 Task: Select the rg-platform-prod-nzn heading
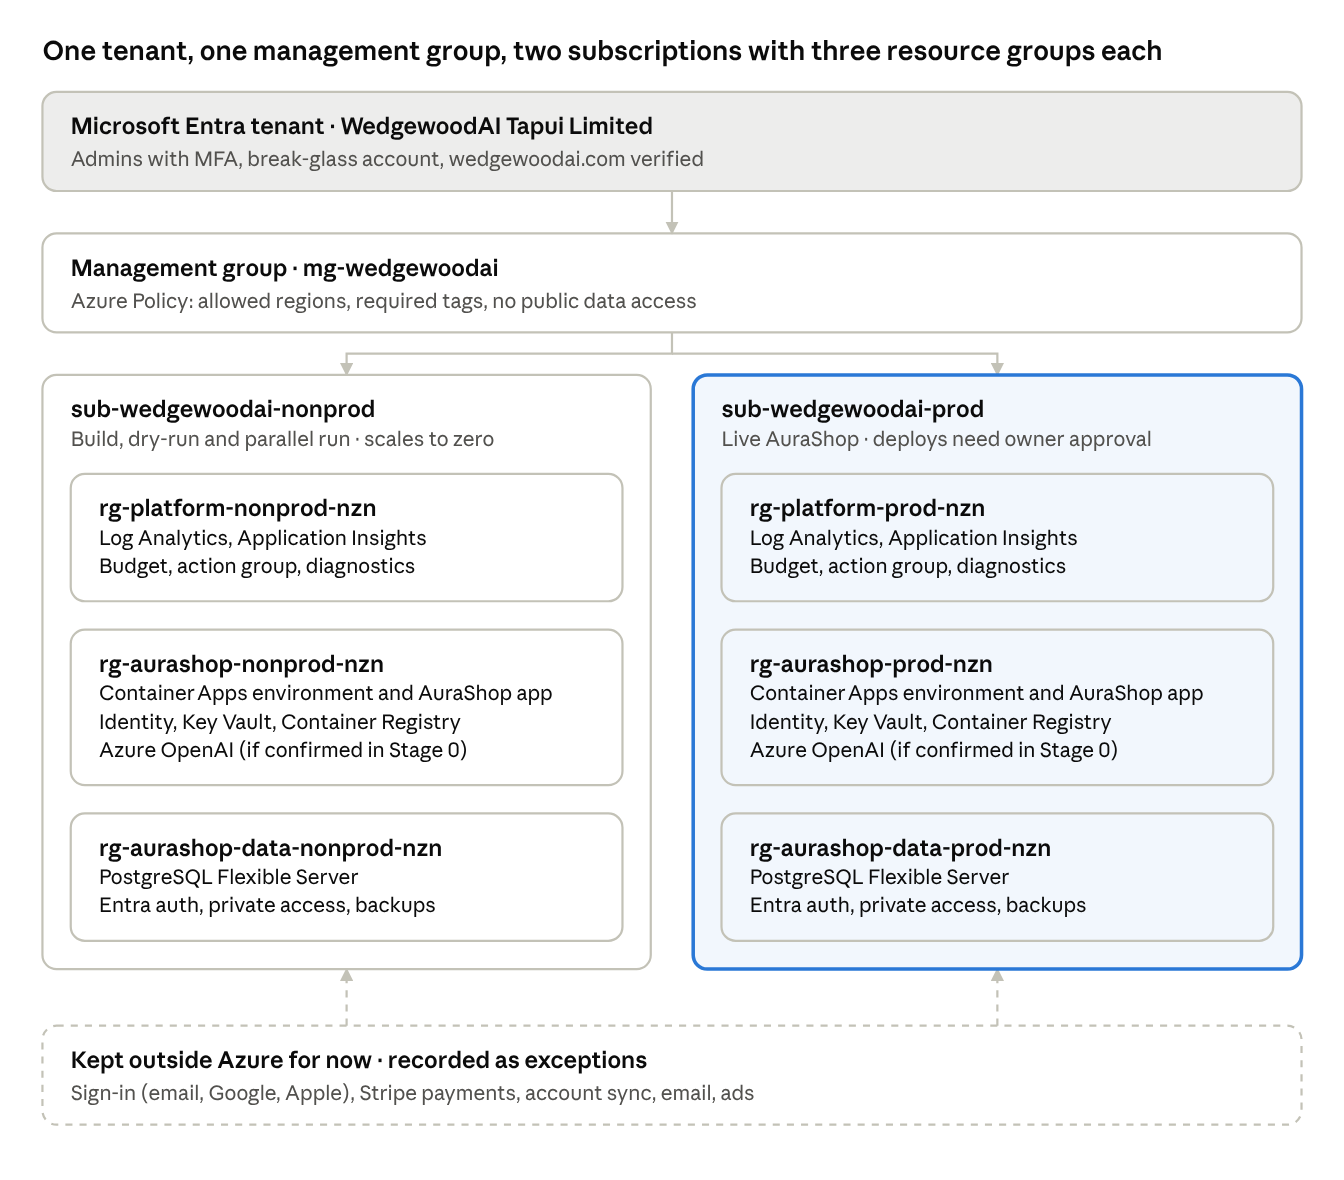[868, 508]
